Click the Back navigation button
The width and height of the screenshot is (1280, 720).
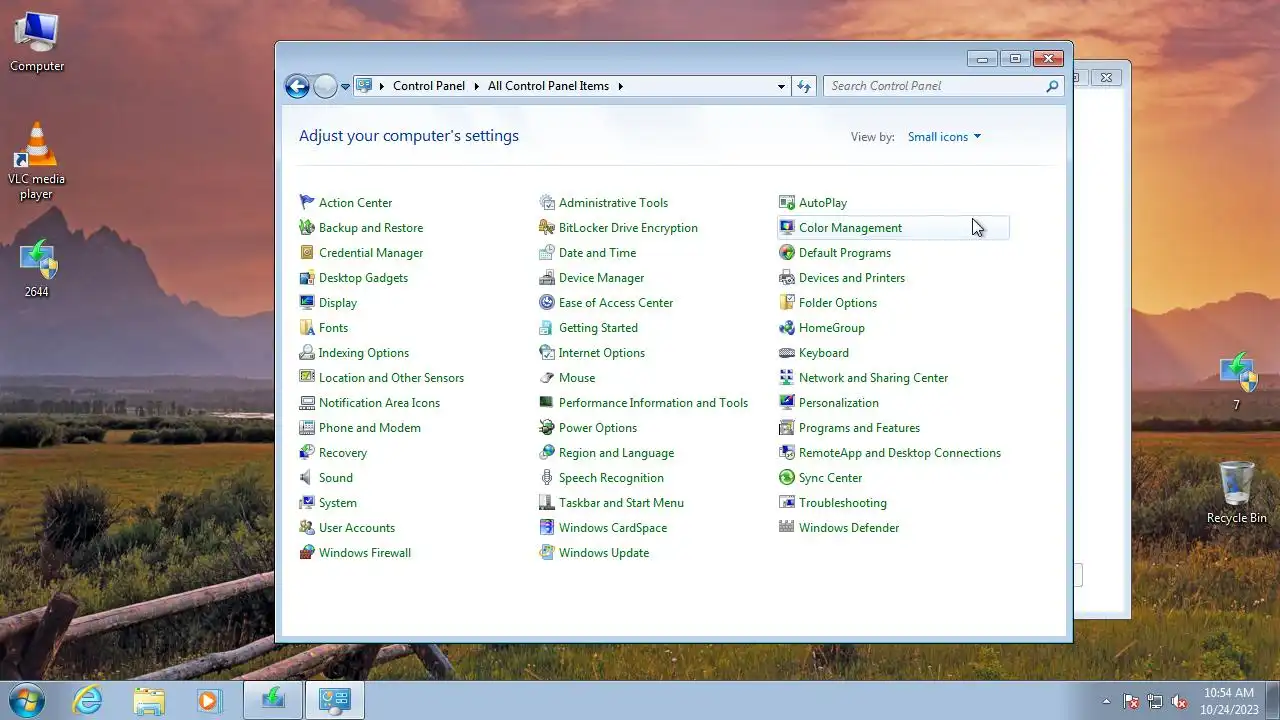point(297,86)
